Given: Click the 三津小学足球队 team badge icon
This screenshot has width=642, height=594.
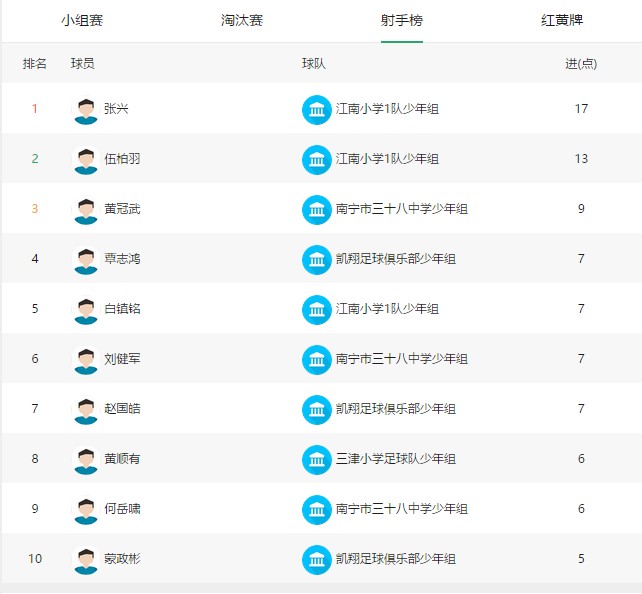Looking at the screenshot, I should coord(316,460).
